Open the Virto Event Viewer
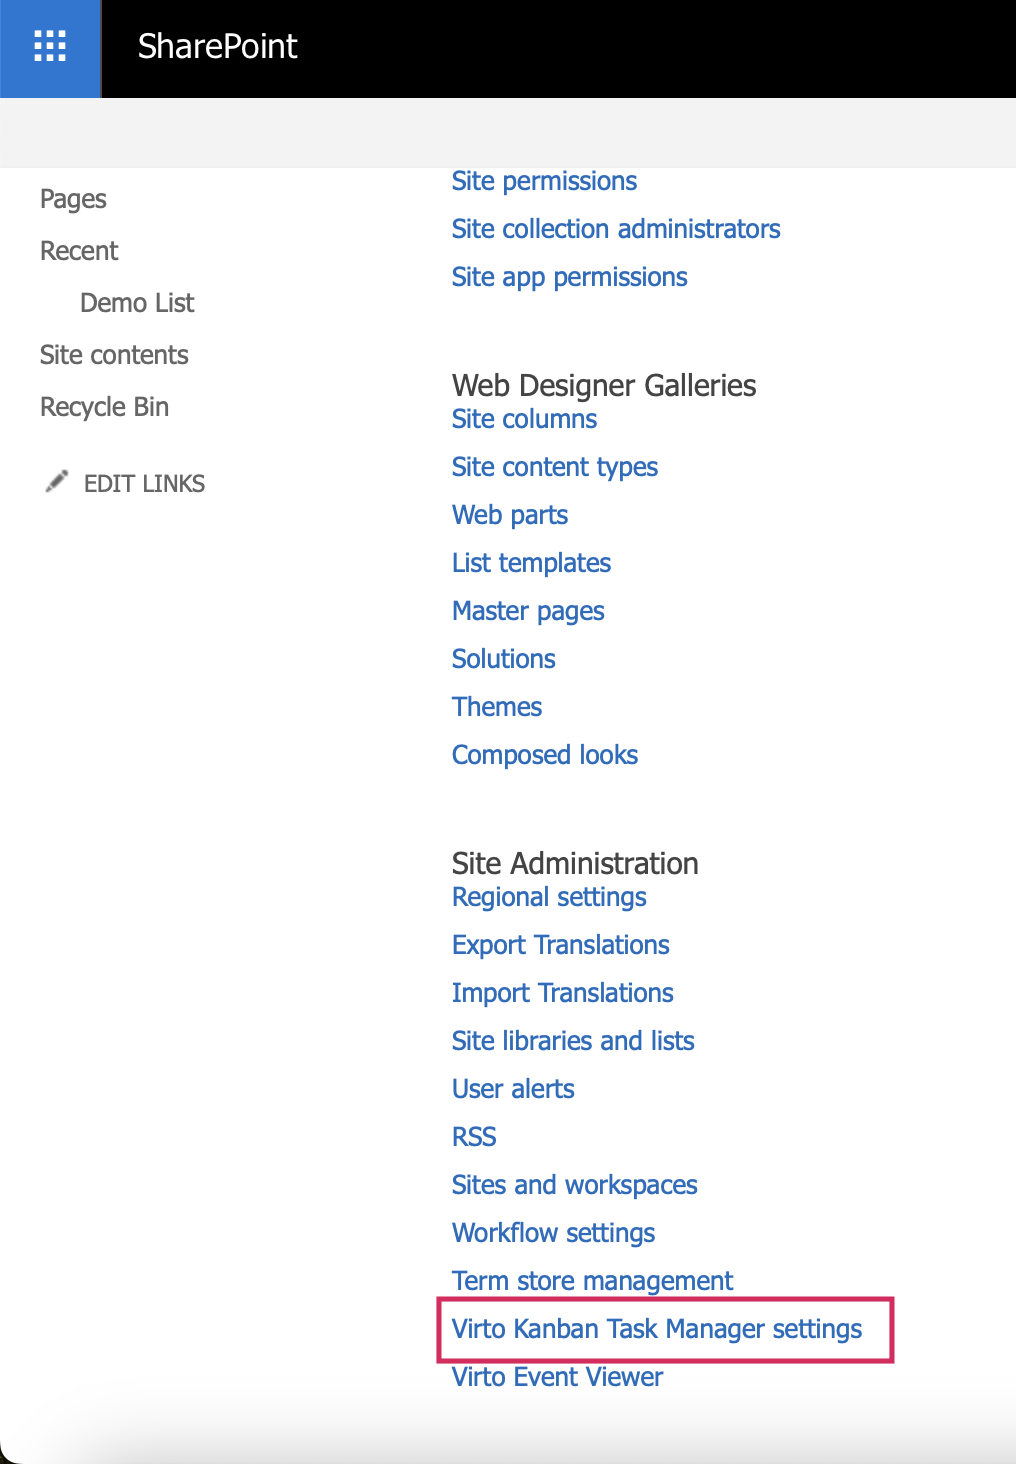 557,1376
